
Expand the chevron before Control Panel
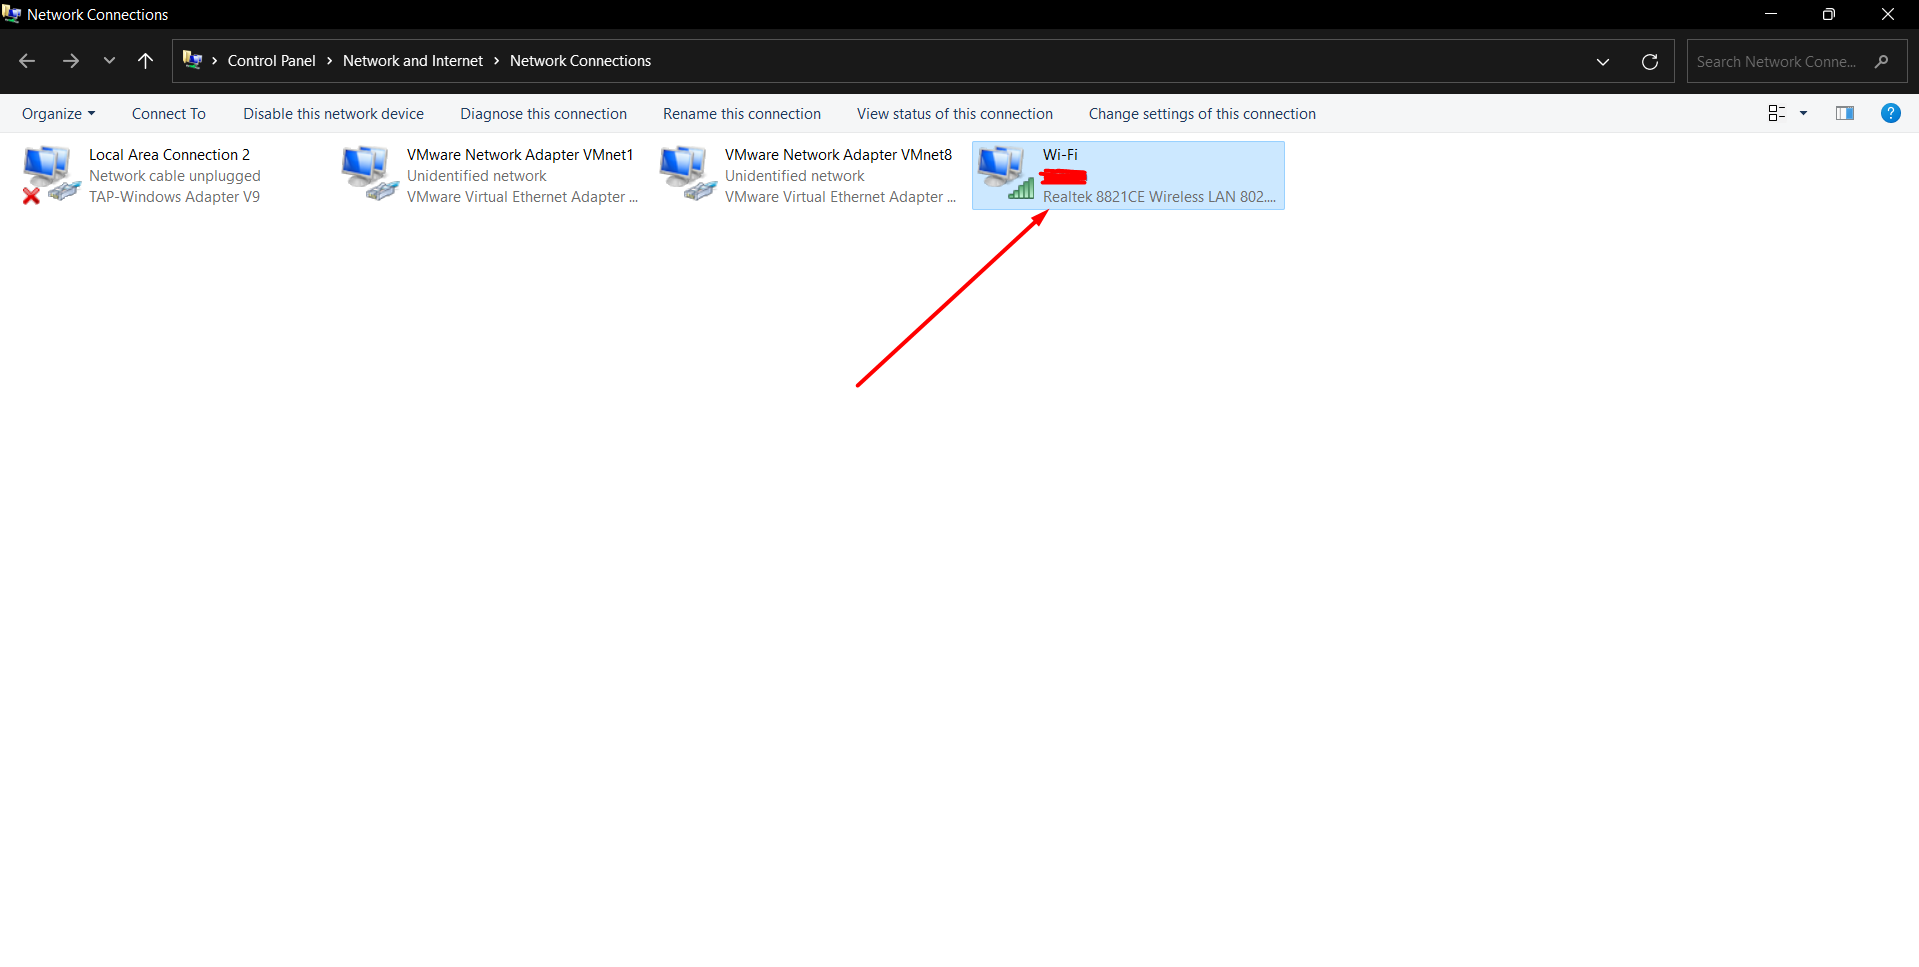point(214,61)
